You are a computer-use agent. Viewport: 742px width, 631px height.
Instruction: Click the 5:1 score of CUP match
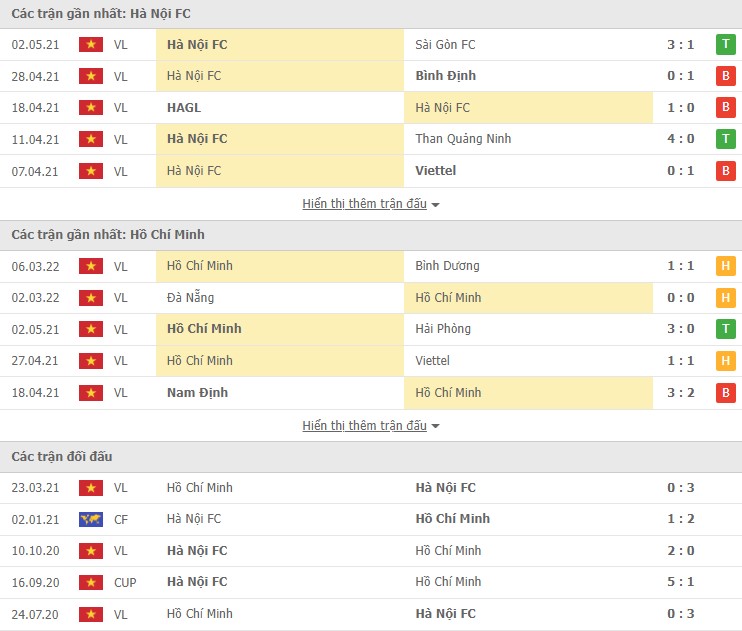pyautogui.click(x=679, y=582)
